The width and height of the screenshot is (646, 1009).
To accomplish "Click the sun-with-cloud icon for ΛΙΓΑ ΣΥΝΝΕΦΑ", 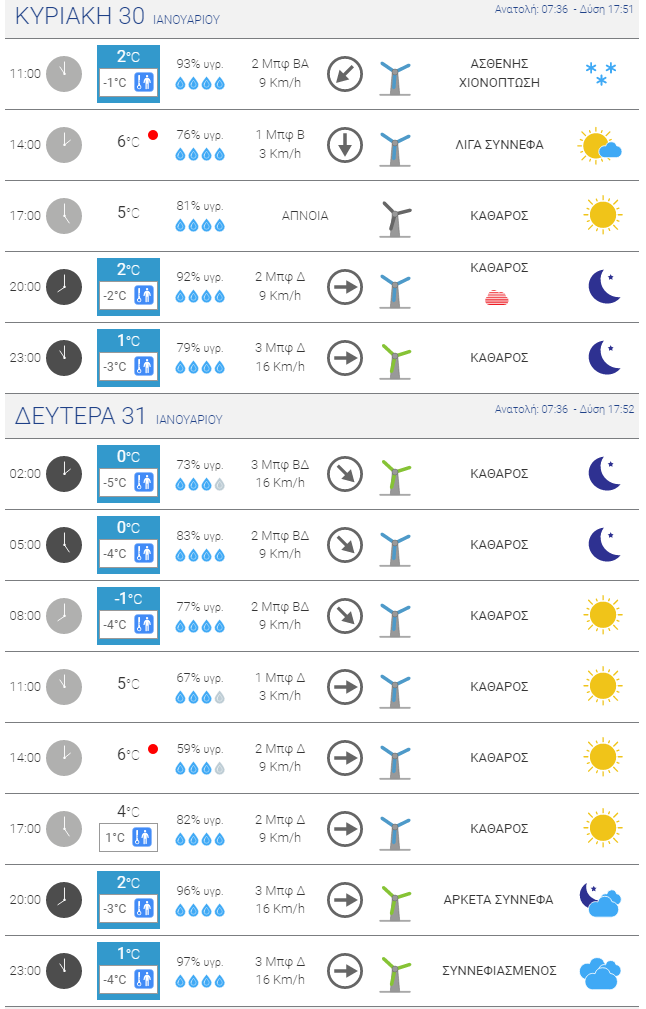I will (600, 145).
